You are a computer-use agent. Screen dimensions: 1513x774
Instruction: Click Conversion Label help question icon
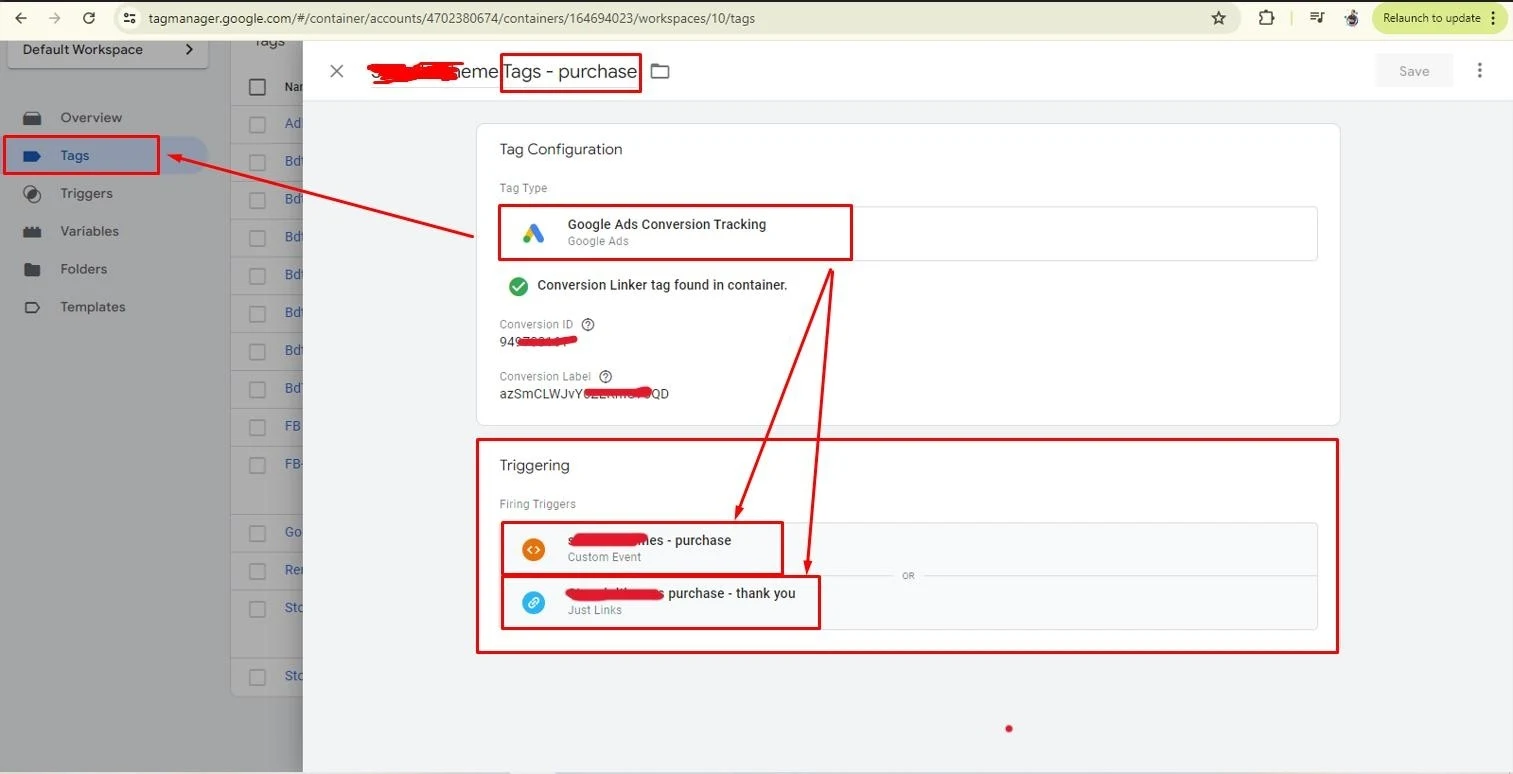tap(605, 377)
